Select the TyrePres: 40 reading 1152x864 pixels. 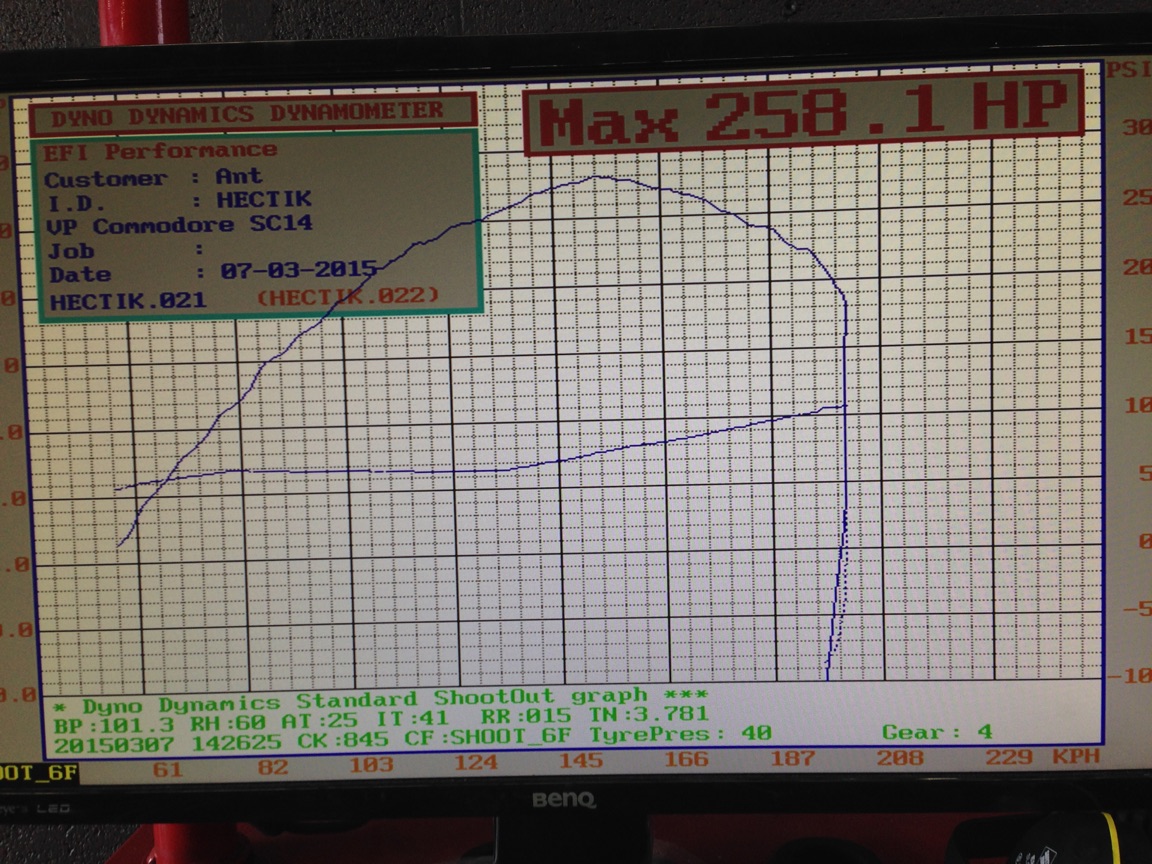680,734
